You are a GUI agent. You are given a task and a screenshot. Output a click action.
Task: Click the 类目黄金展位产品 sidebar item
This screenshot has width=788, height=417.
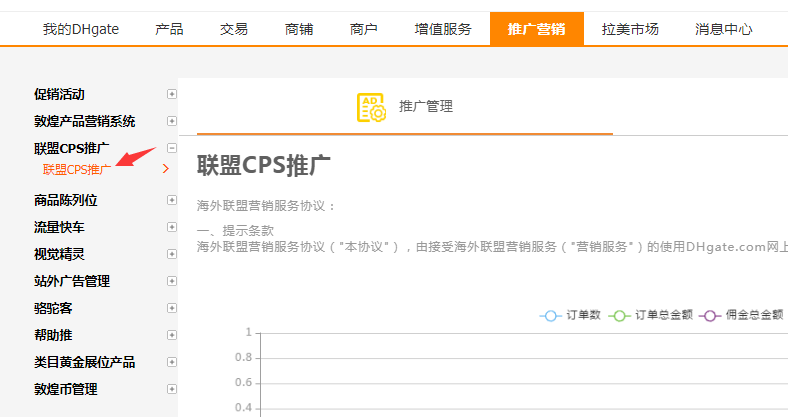[84, 362]
